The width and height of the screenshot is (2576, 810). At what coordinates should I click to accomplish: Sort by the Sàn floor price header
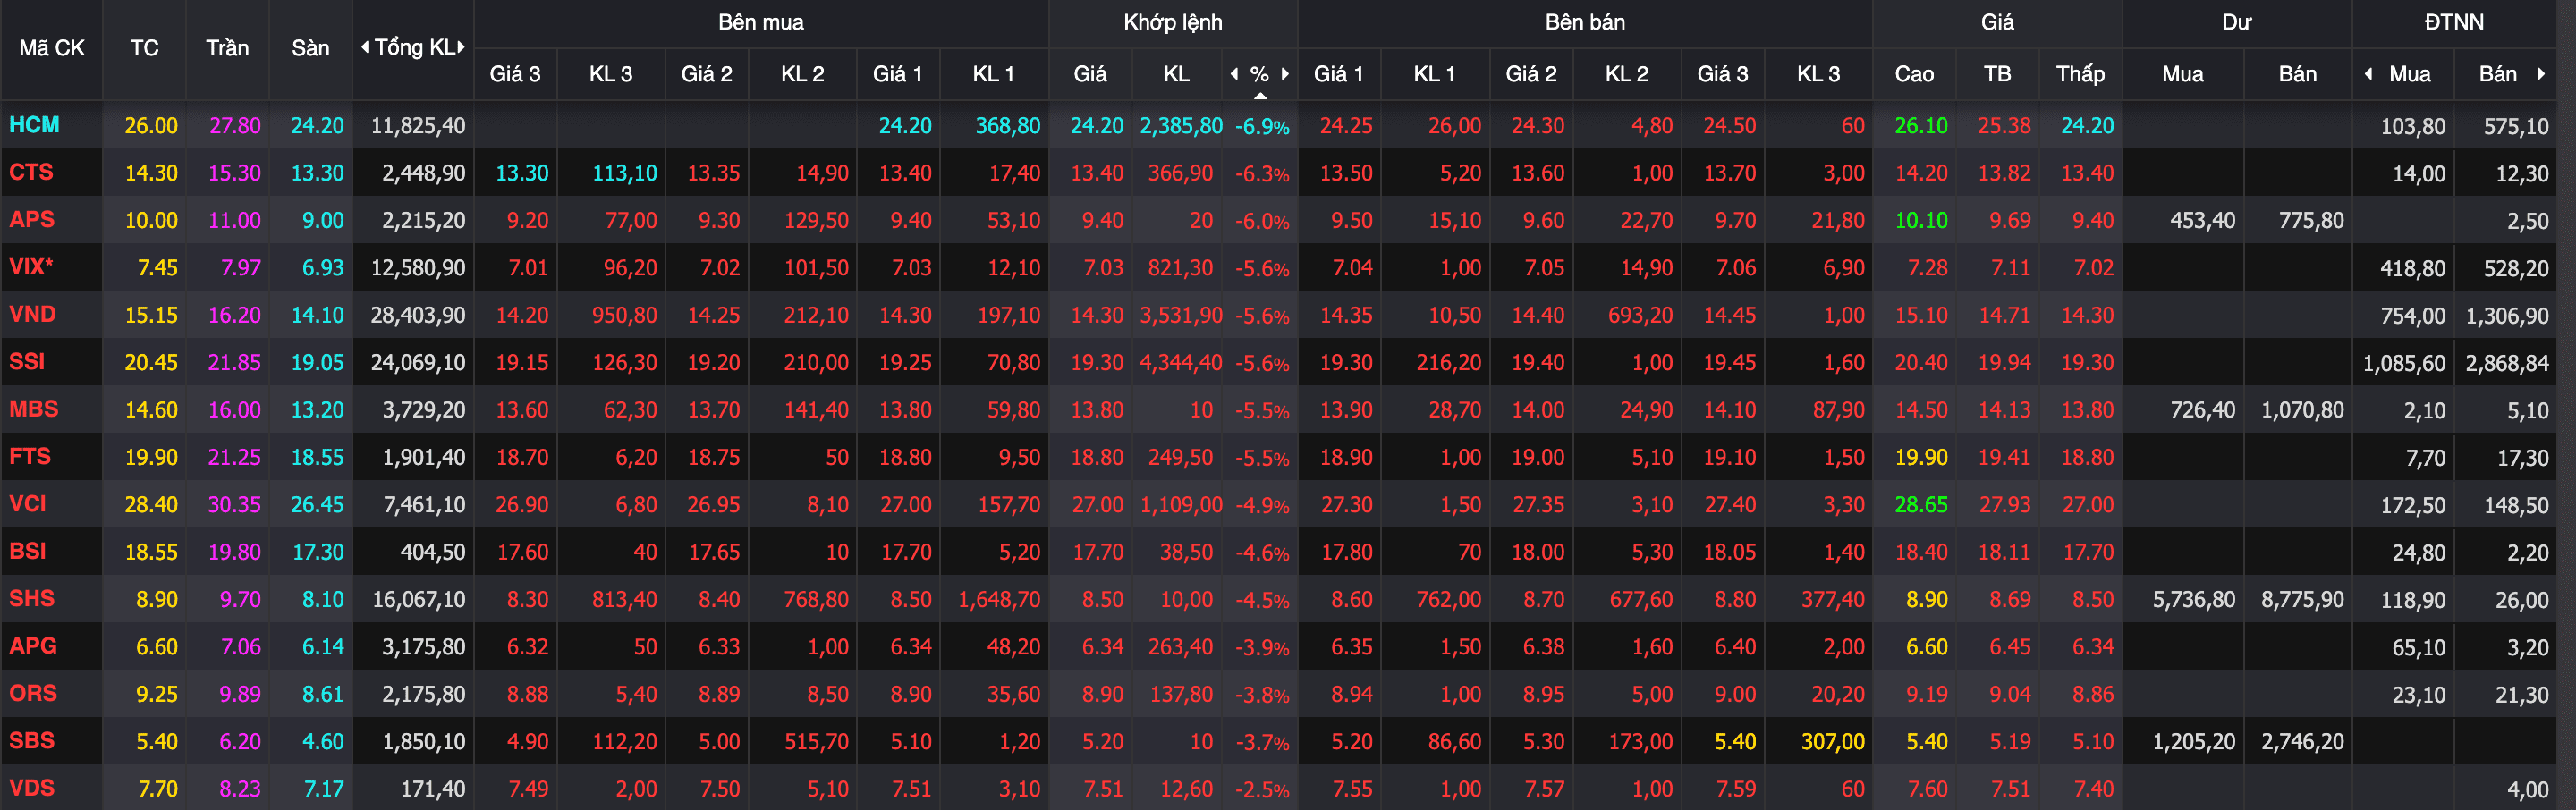click(310, 48)
